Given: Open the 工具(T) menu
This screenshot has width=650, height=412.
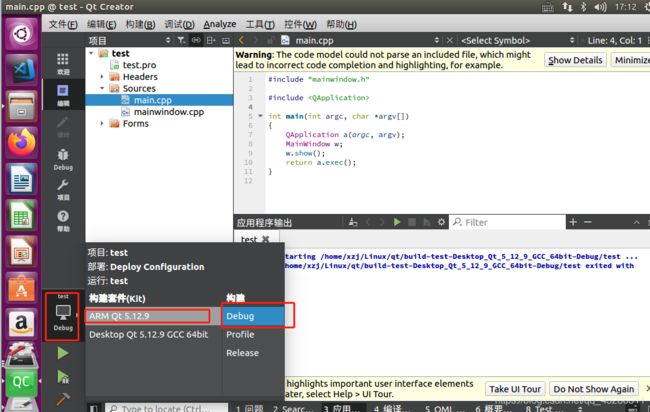Looking at the screenshot, I should 260,24.
